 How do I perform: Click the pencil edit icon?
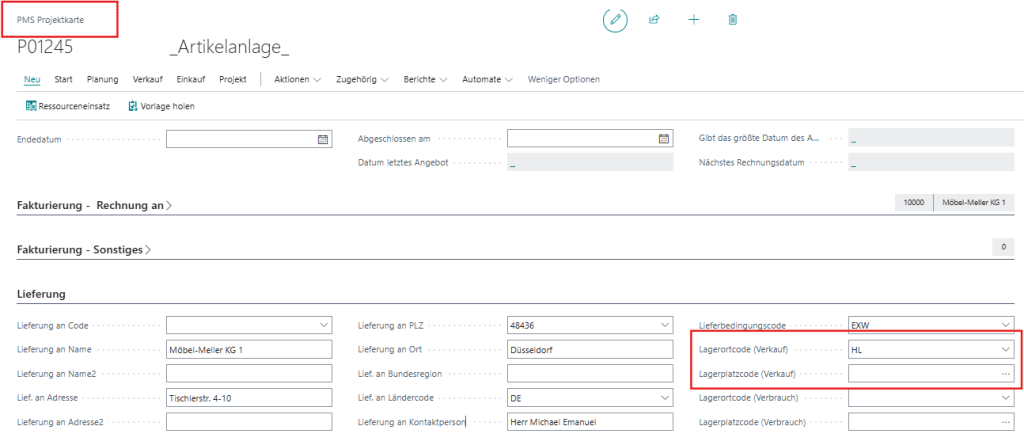coord(615,20)
